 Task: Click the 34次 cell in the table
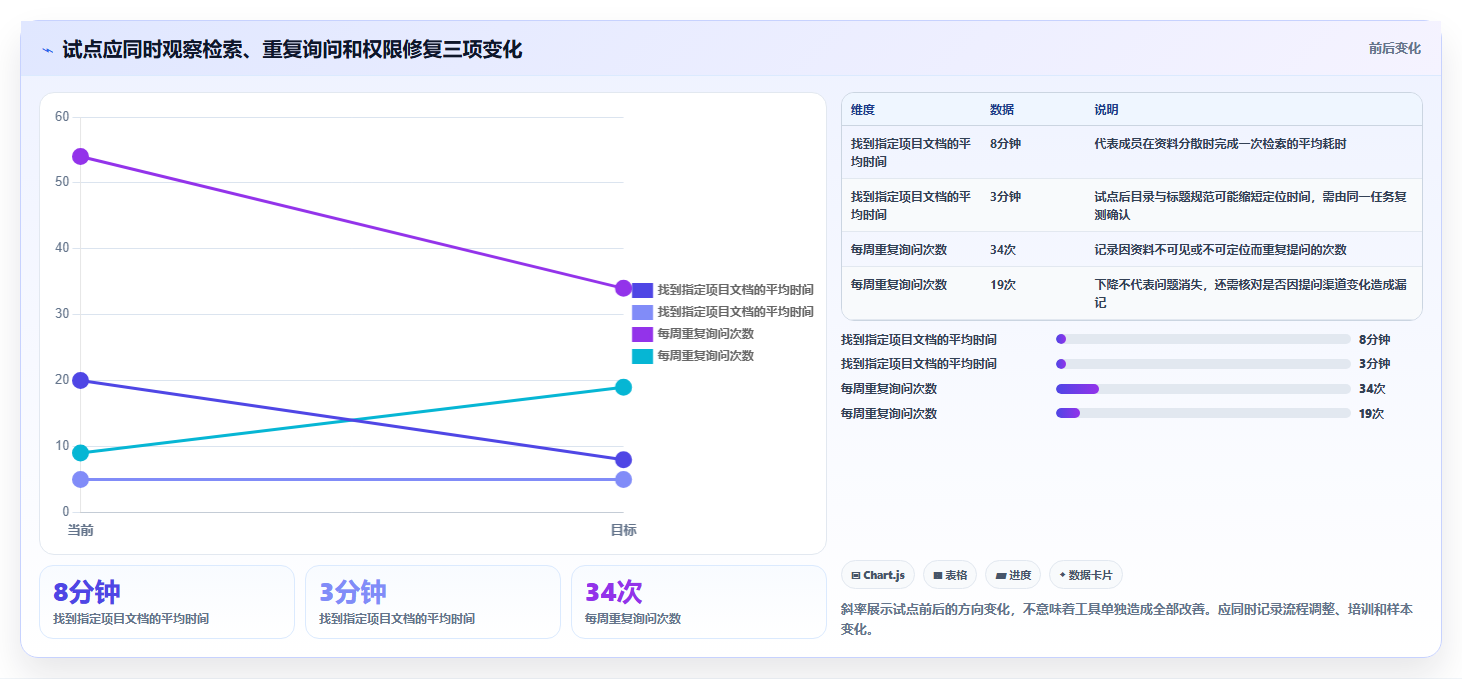pos(1003,250)
